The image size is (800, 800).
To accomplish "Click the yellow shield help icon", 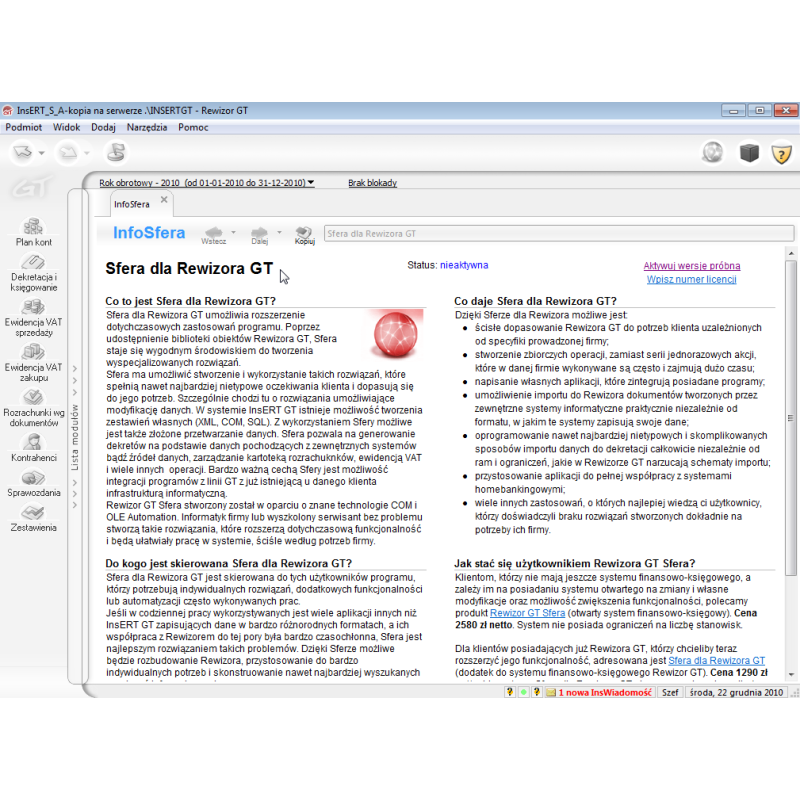I will 781,153.
